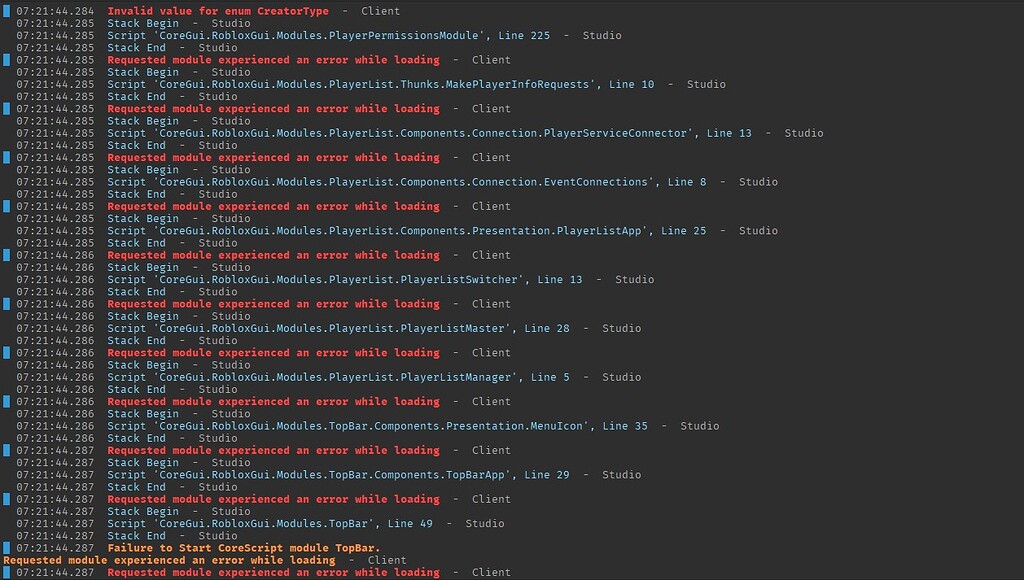The image size is (1024, 580).
Task: Click the blue marker beside the PlayerServiceConnector error entry
Action: 4,108
